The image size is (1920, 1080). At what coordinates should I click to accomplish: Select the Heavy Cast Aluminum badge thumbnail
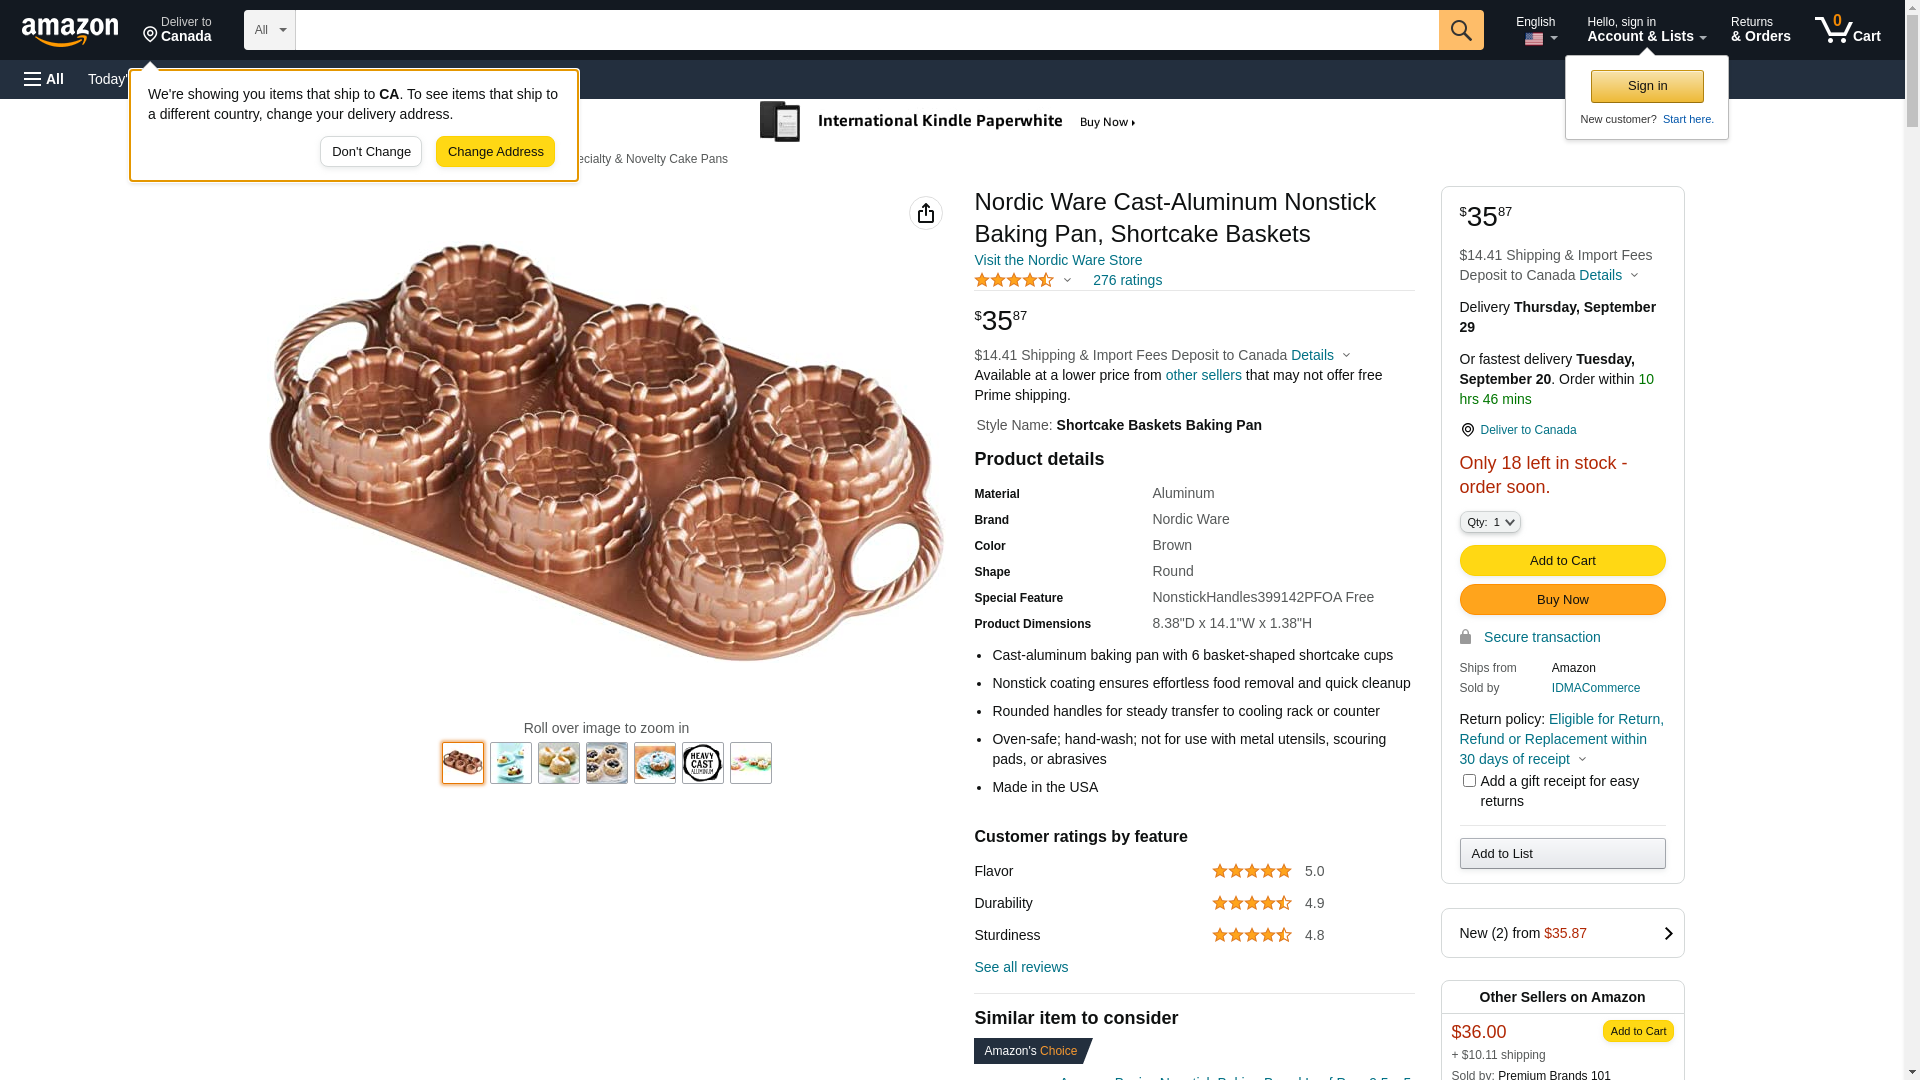coord(703,763)
